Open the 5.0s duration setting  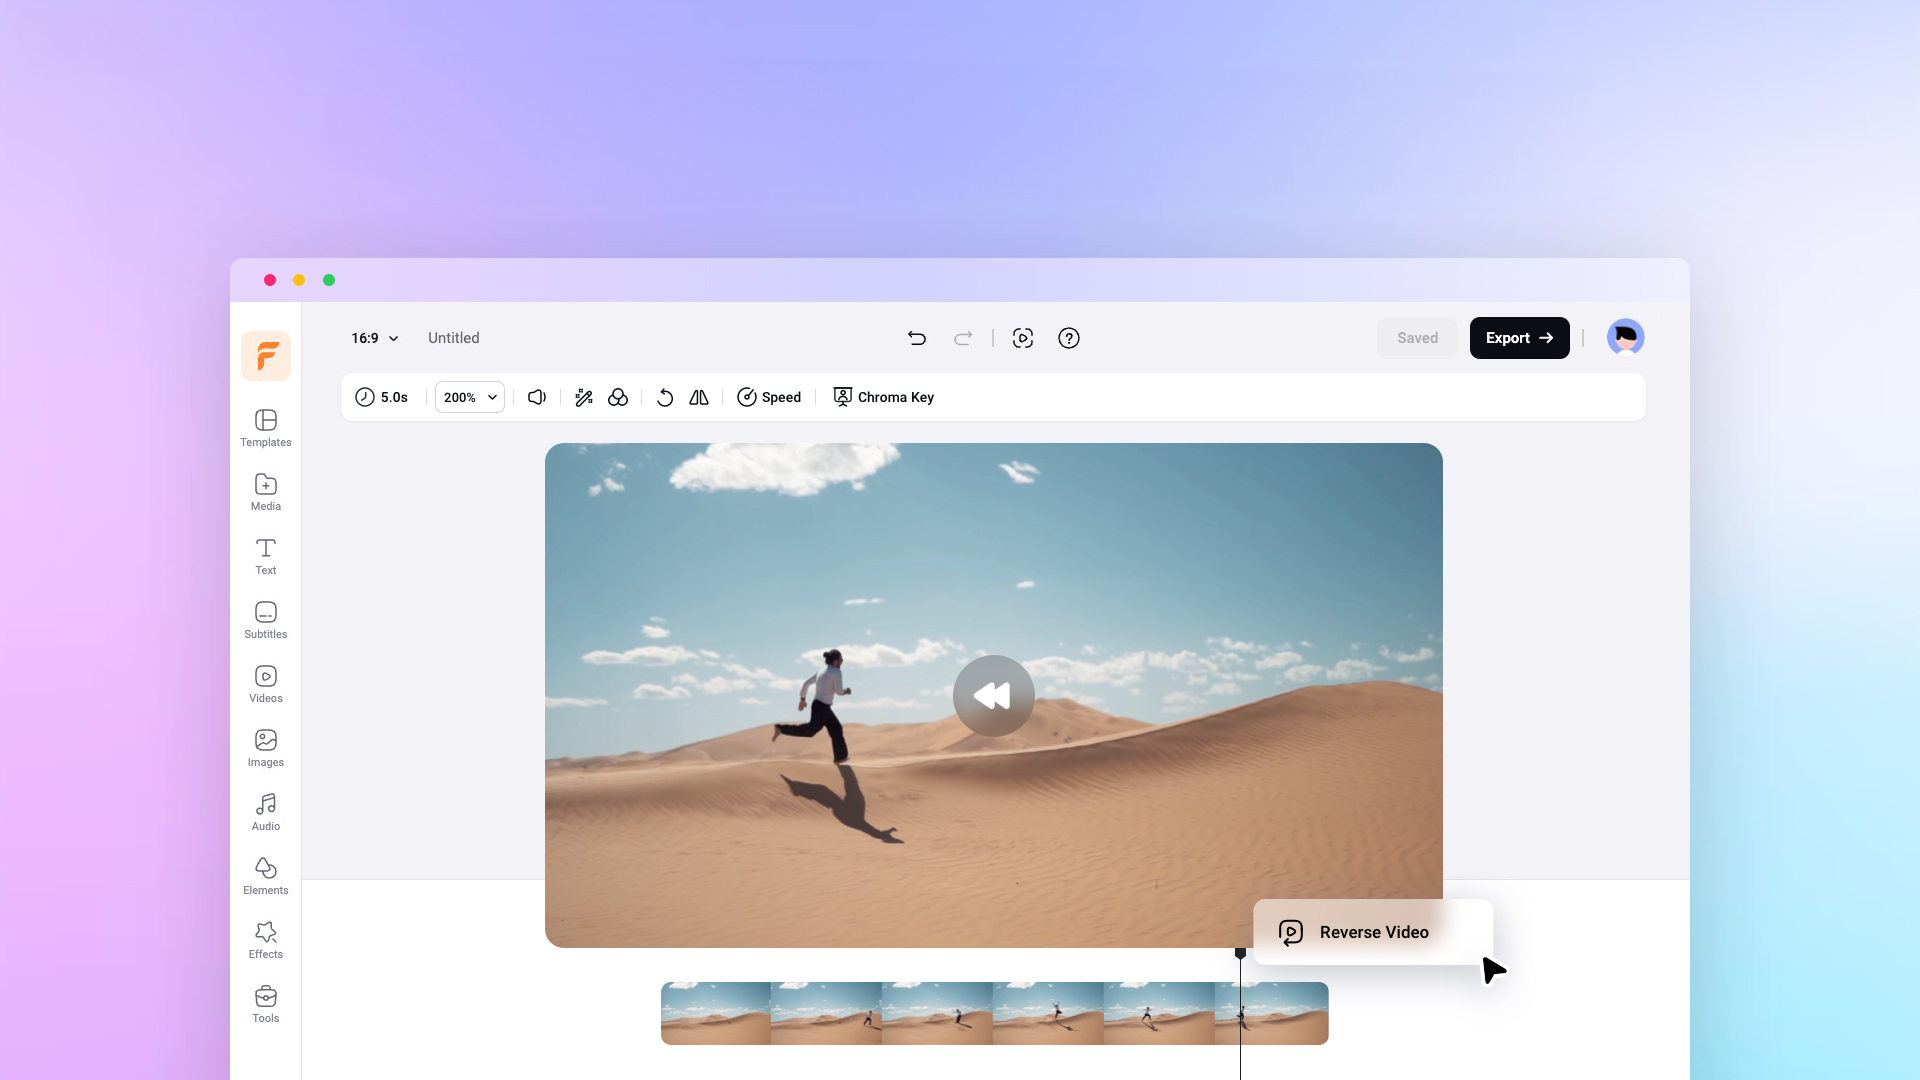coord(382,397)
